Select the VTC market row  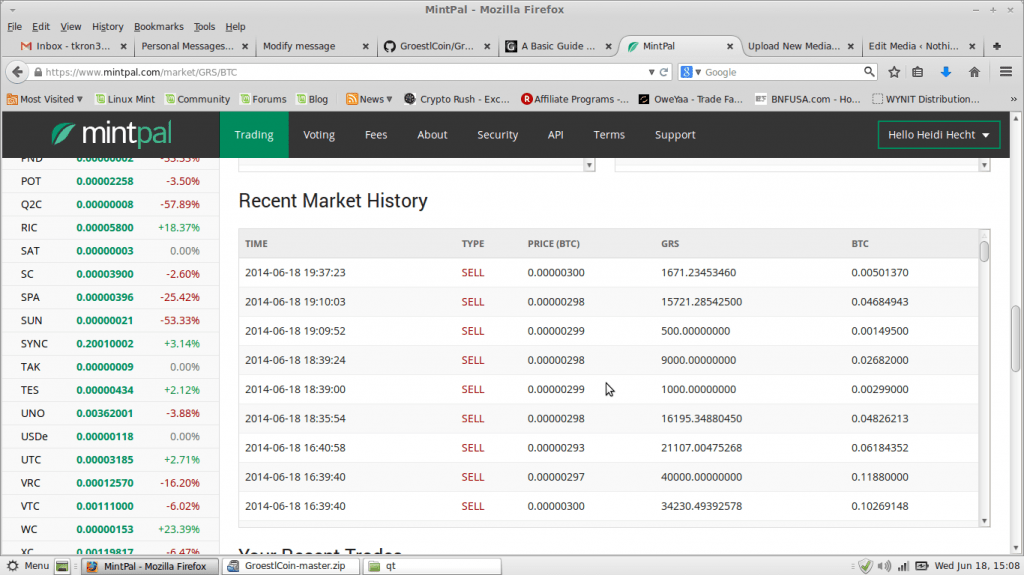coord(110,506)
